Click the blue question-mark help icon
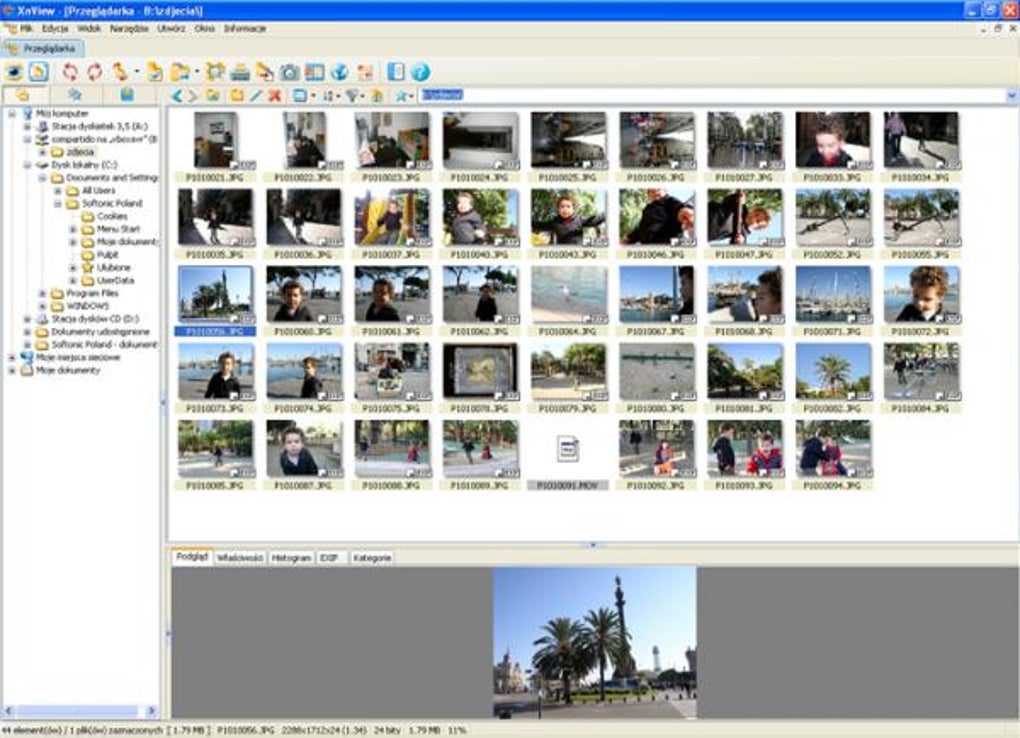 (x=420, y=72)
